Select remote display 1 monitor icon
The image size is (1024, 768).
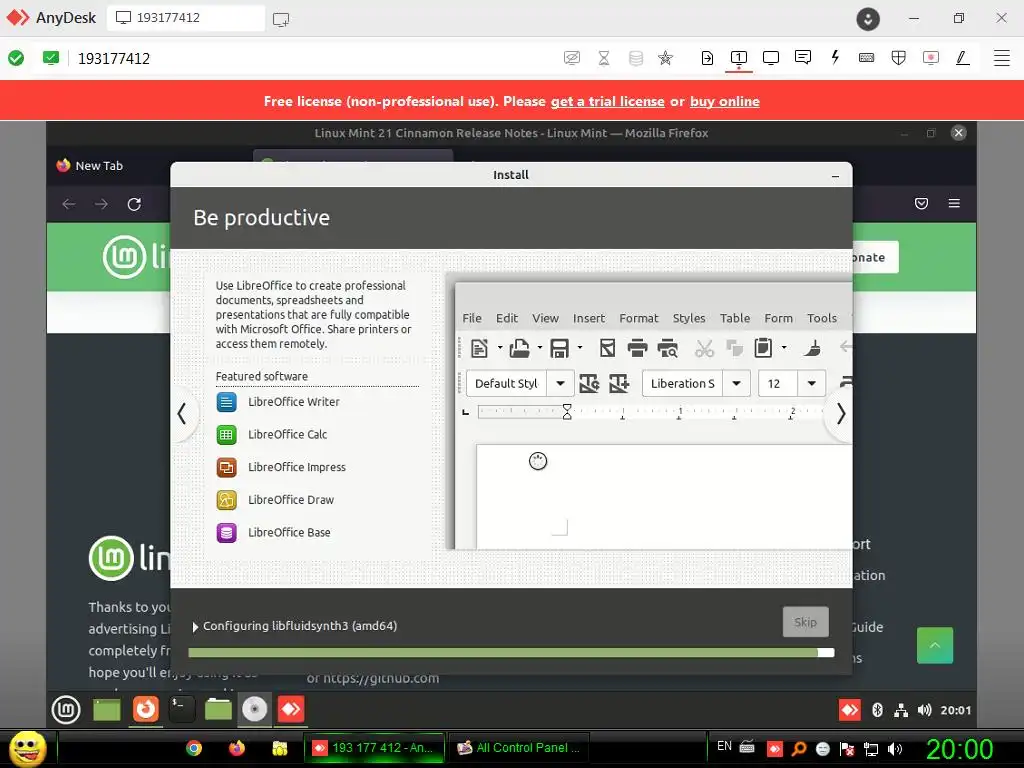pyautogui.click(x=739, y=58)
